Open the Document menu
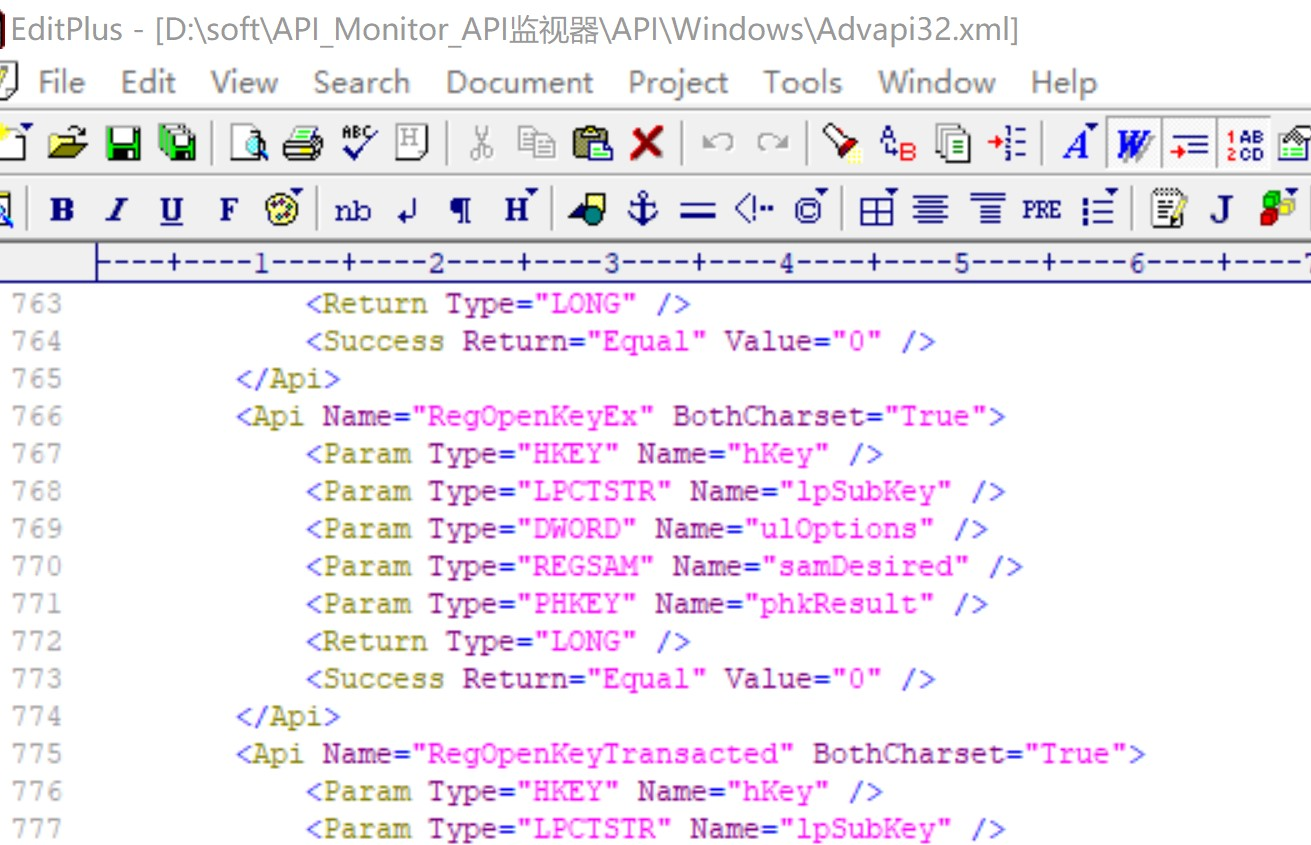The image size is (1311, 845). (x=519, y=83)
